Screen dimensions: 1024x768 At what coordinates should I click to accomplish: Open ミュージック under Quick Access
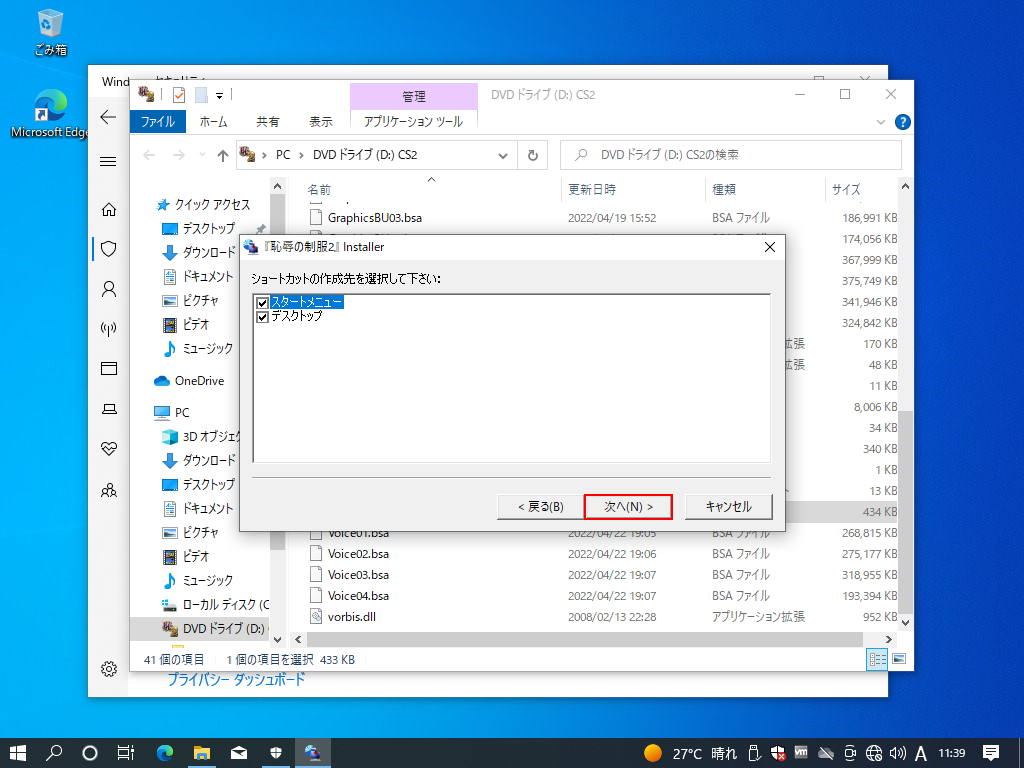point(207,349)
